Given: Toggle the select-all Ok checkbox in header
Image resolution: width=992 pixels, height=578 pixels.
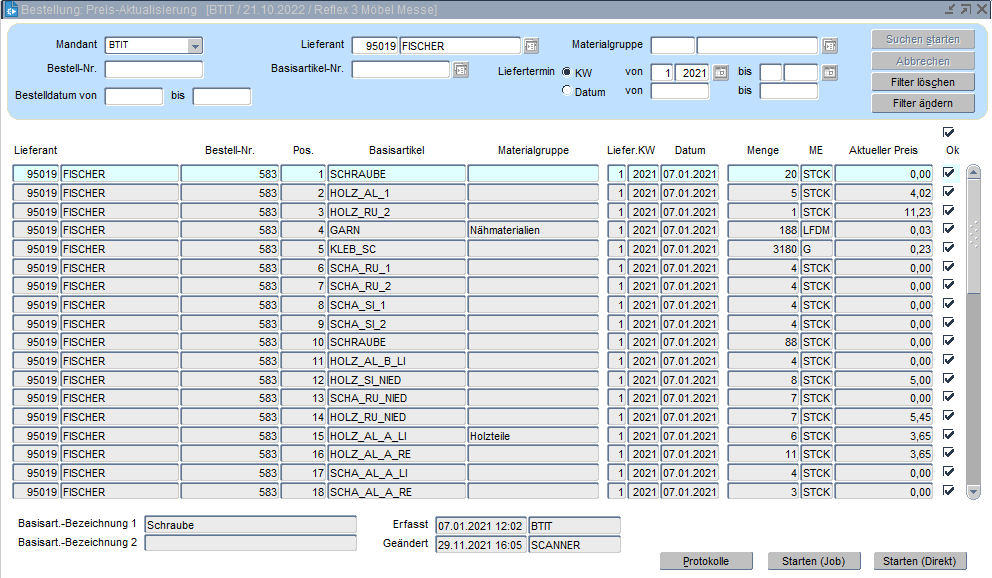Looking at the screenshot, I should coord(948,132).
